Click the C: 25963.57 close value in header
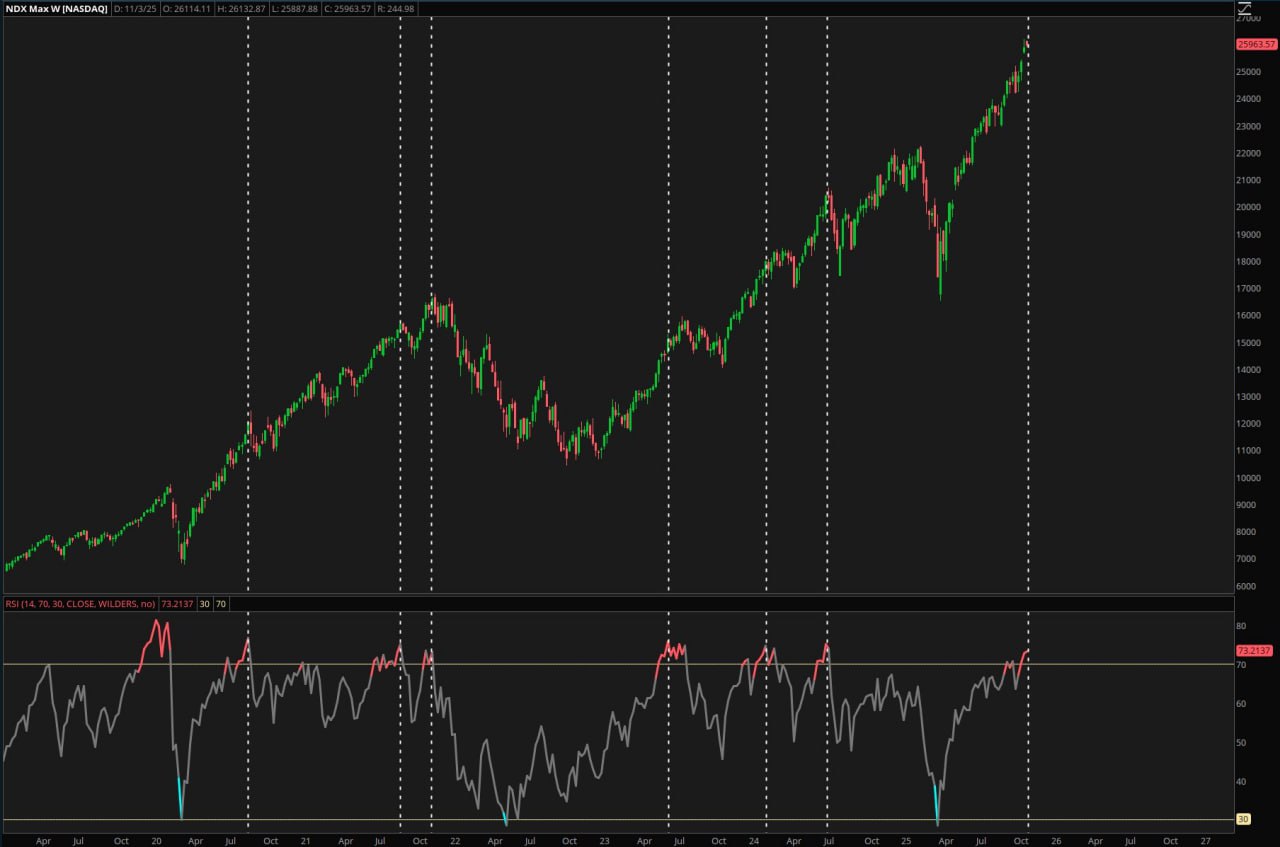The width and height of the screenshot is (1280, 847). (x=347, y=9)
